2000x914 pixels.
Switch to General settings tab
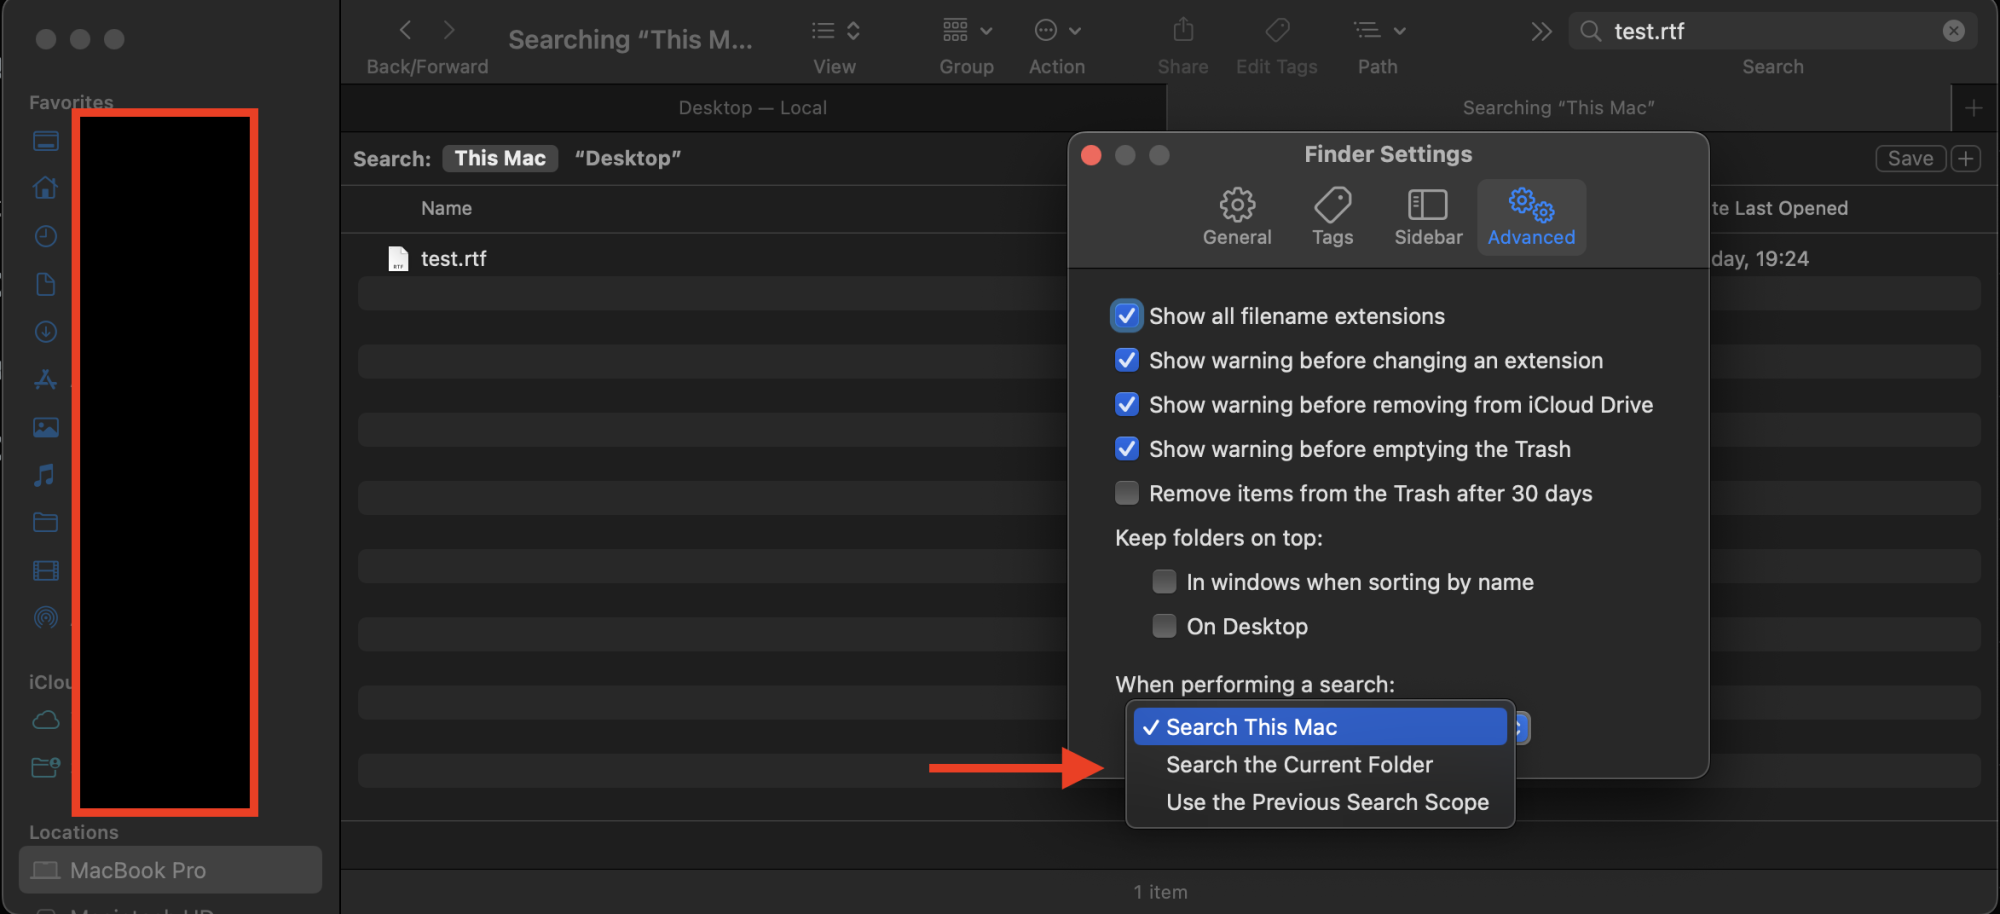[1237, 217]
